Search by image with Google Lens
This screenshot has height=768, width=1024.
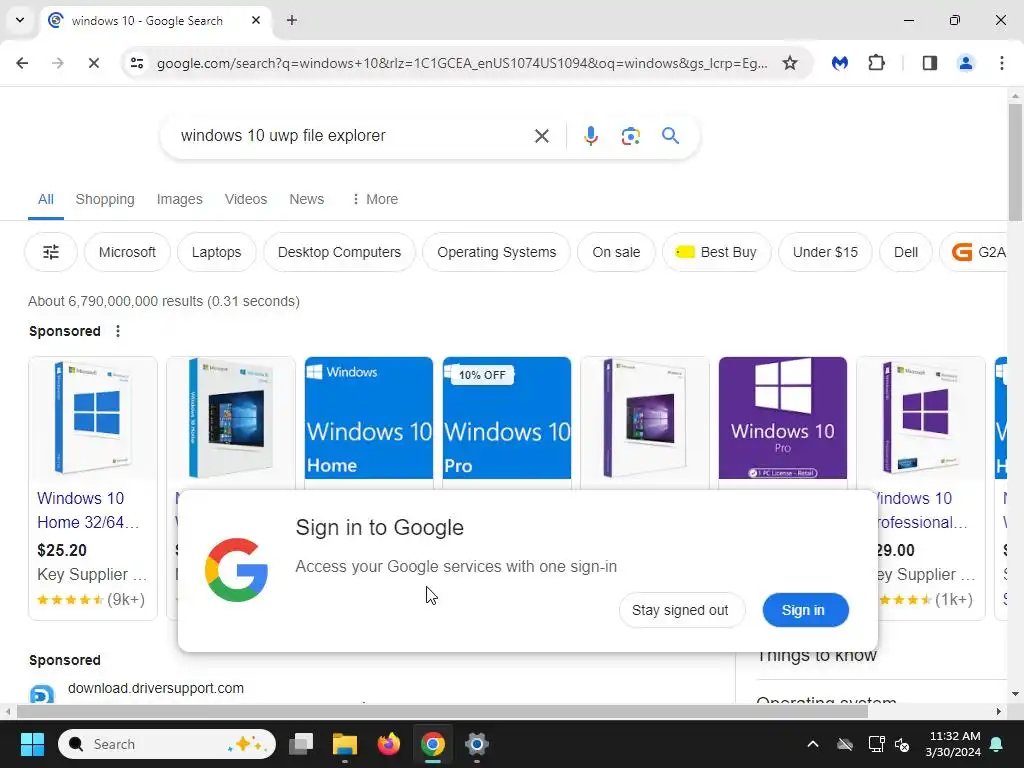coord(630,136)
